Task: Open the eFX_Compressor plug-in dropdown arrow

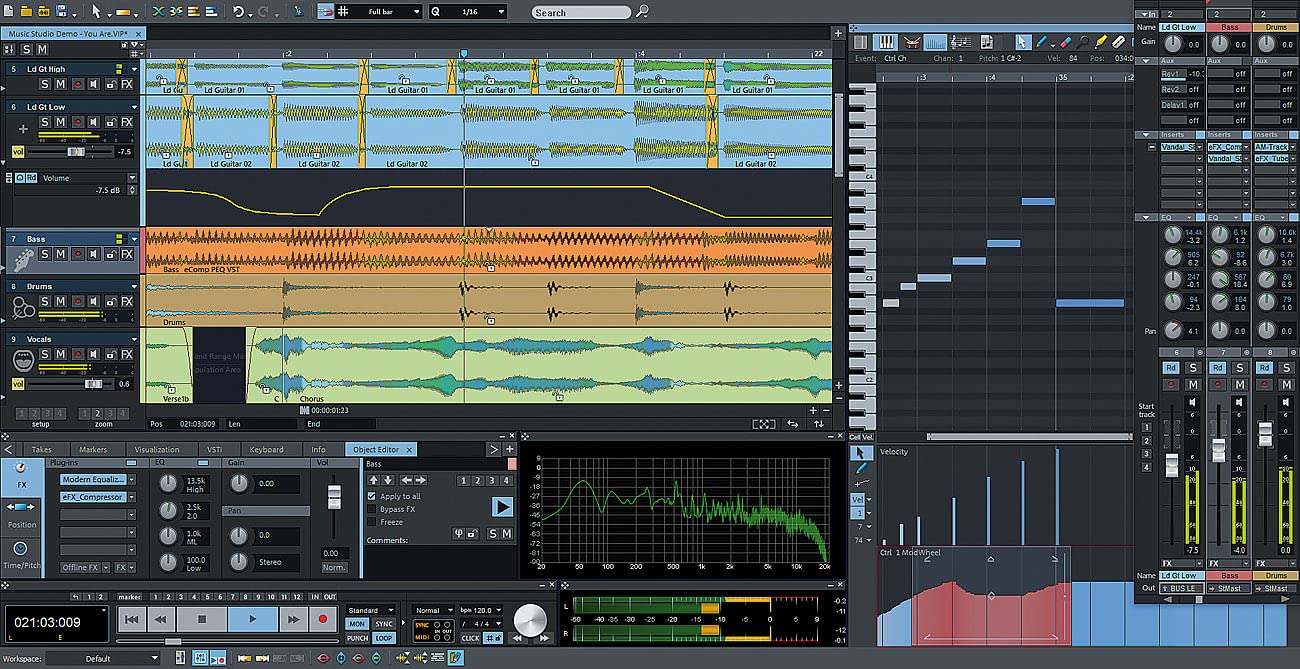Action: 131,497
